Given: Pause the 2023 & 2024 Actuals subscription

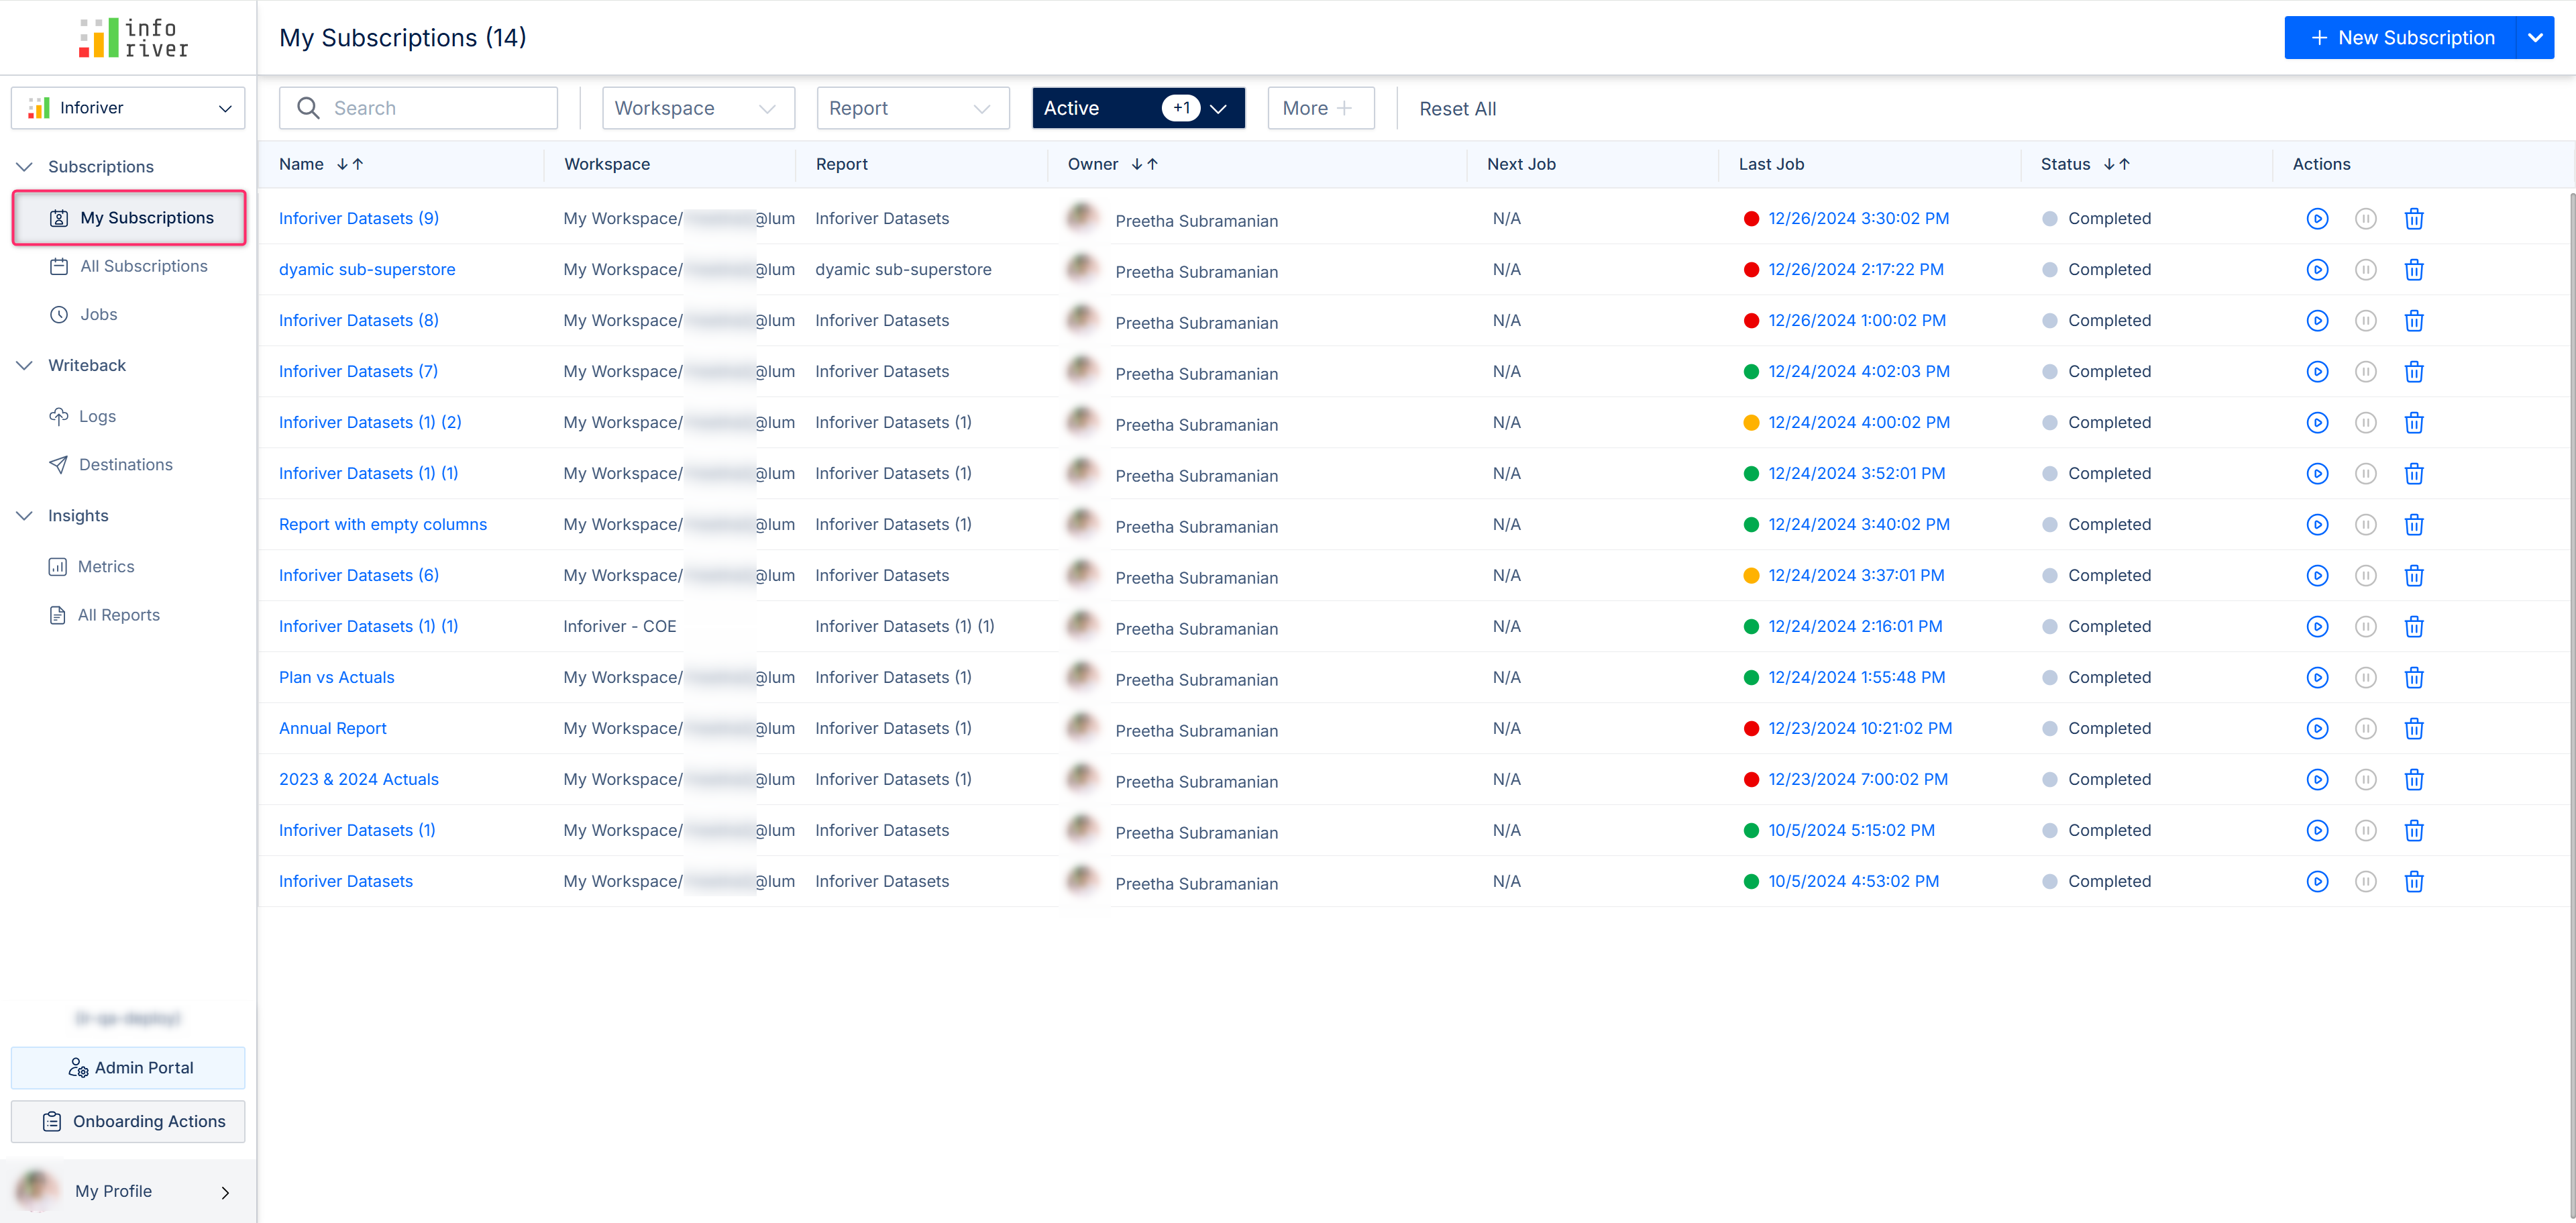Looking at the screenshot, I should (2365, 779).
